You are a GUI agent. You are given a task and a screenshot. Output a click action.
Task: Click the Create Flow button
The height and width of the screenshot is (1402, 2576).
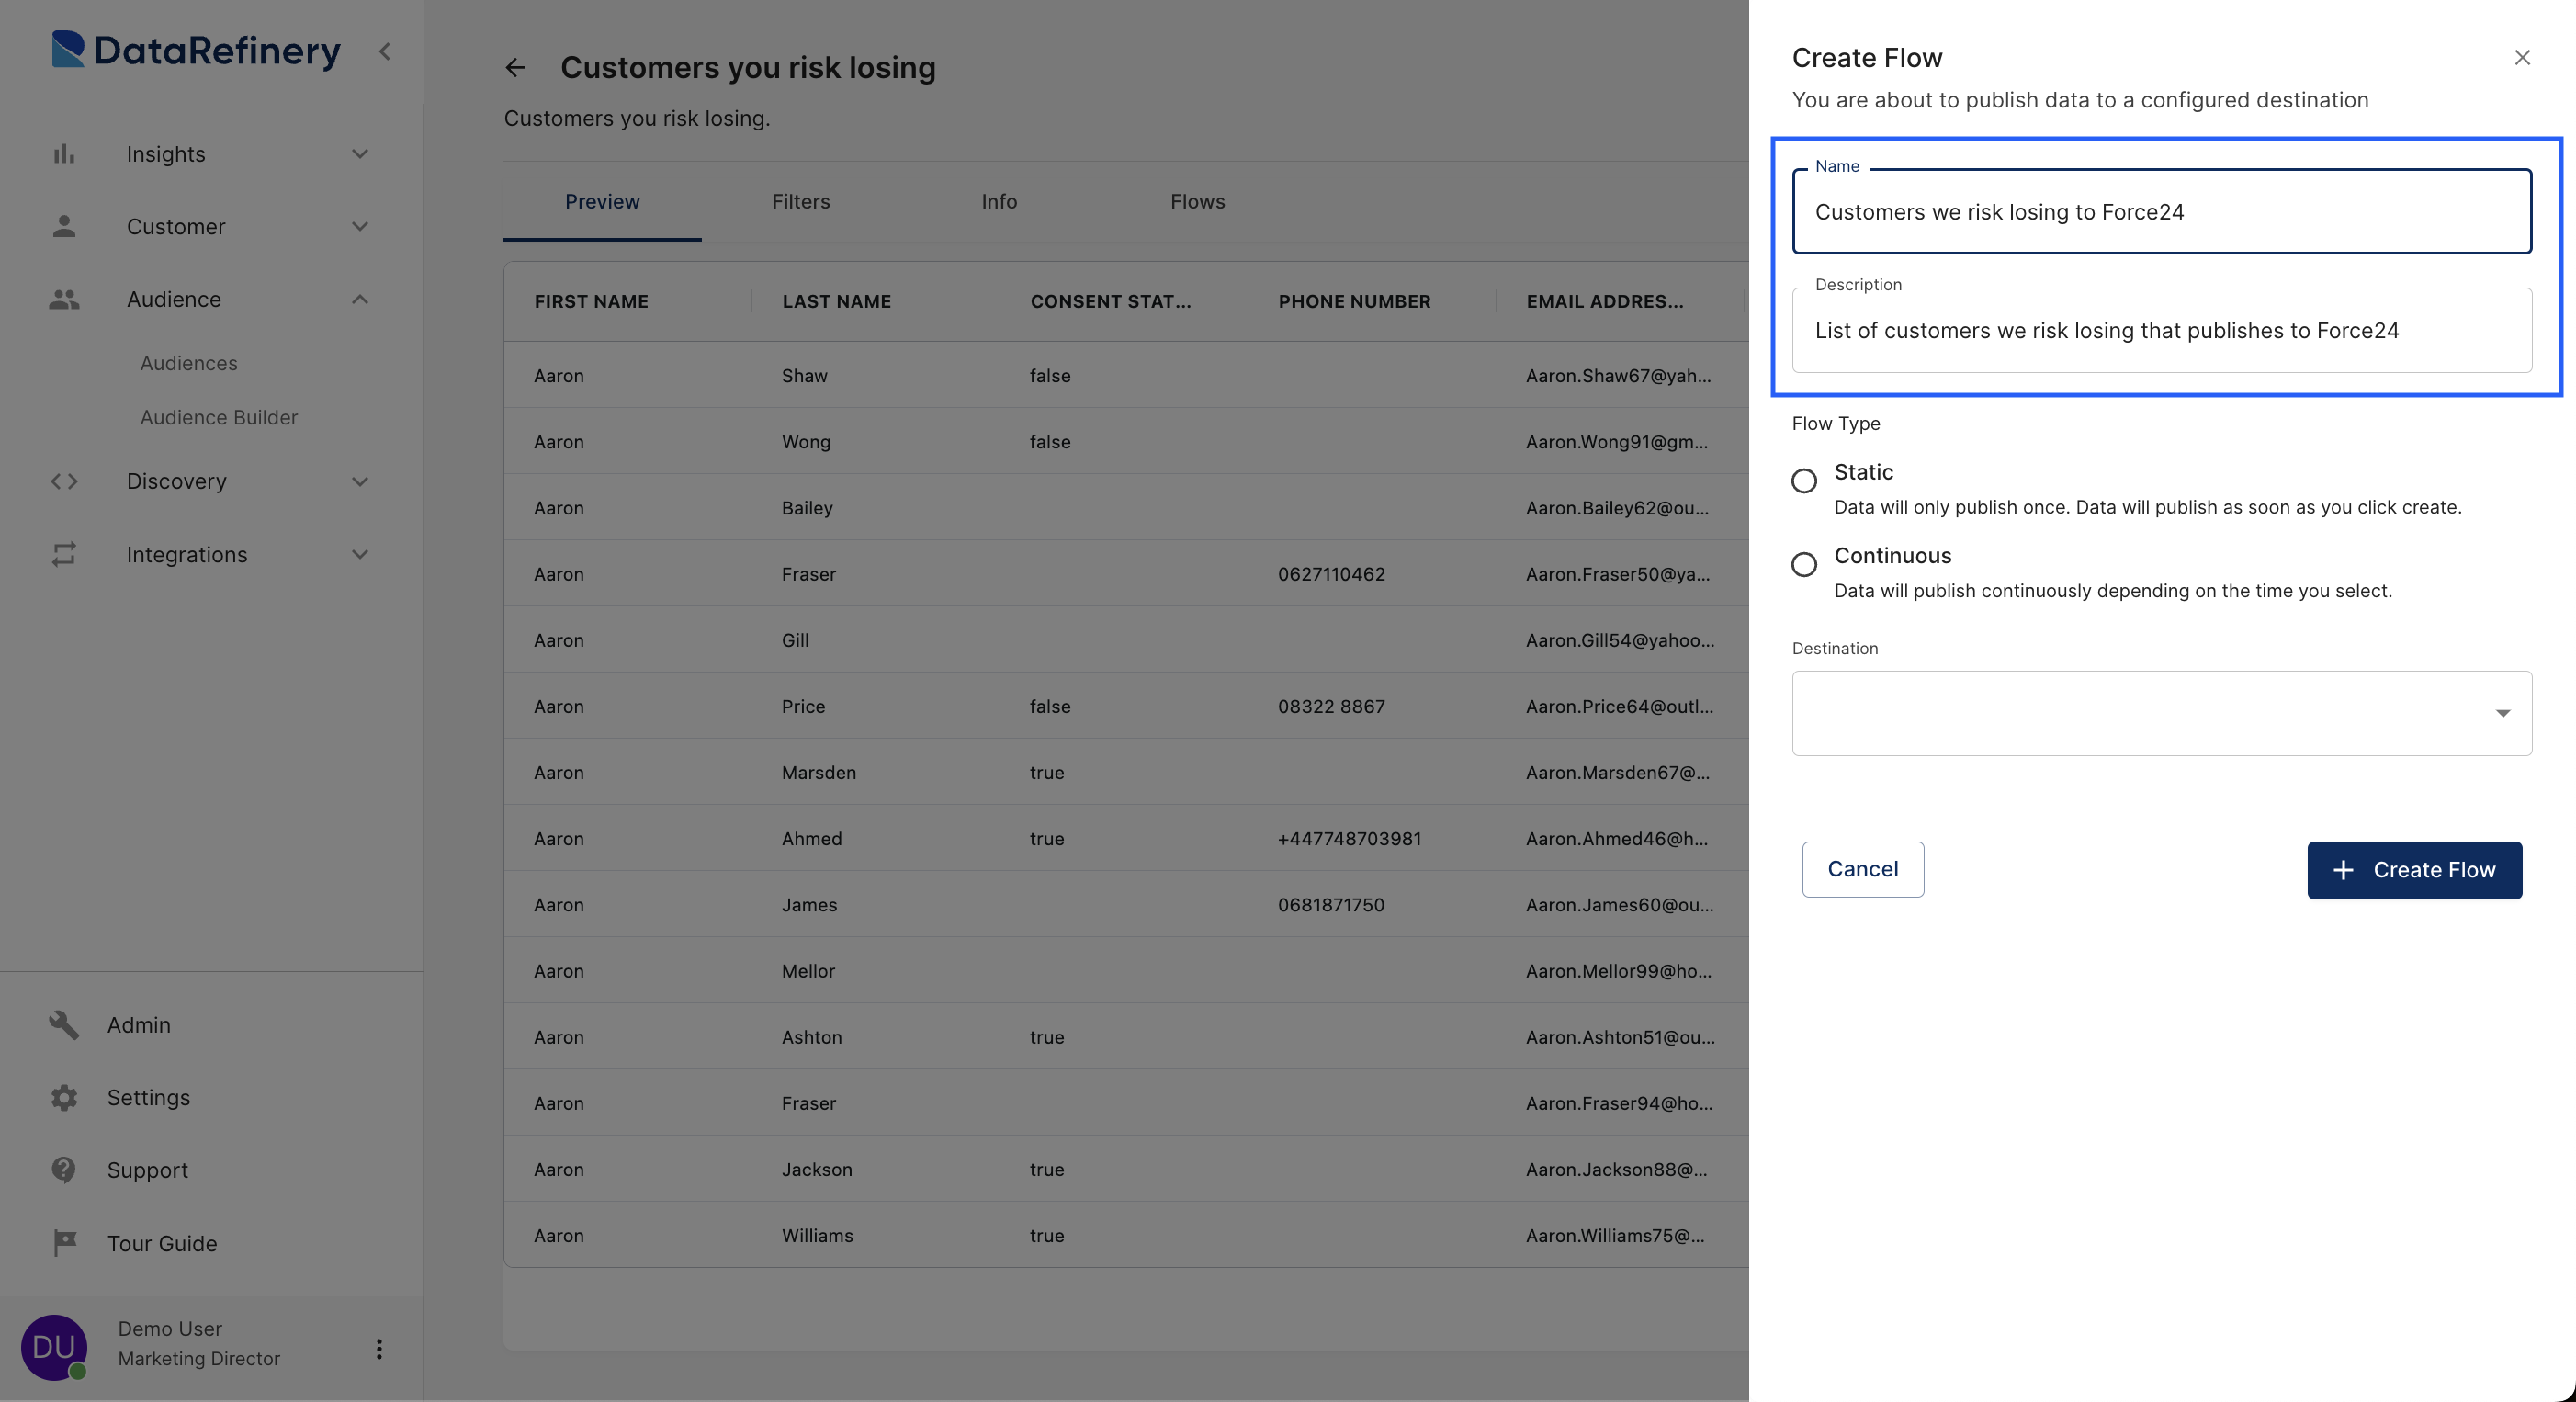(x=2414, y=870)
